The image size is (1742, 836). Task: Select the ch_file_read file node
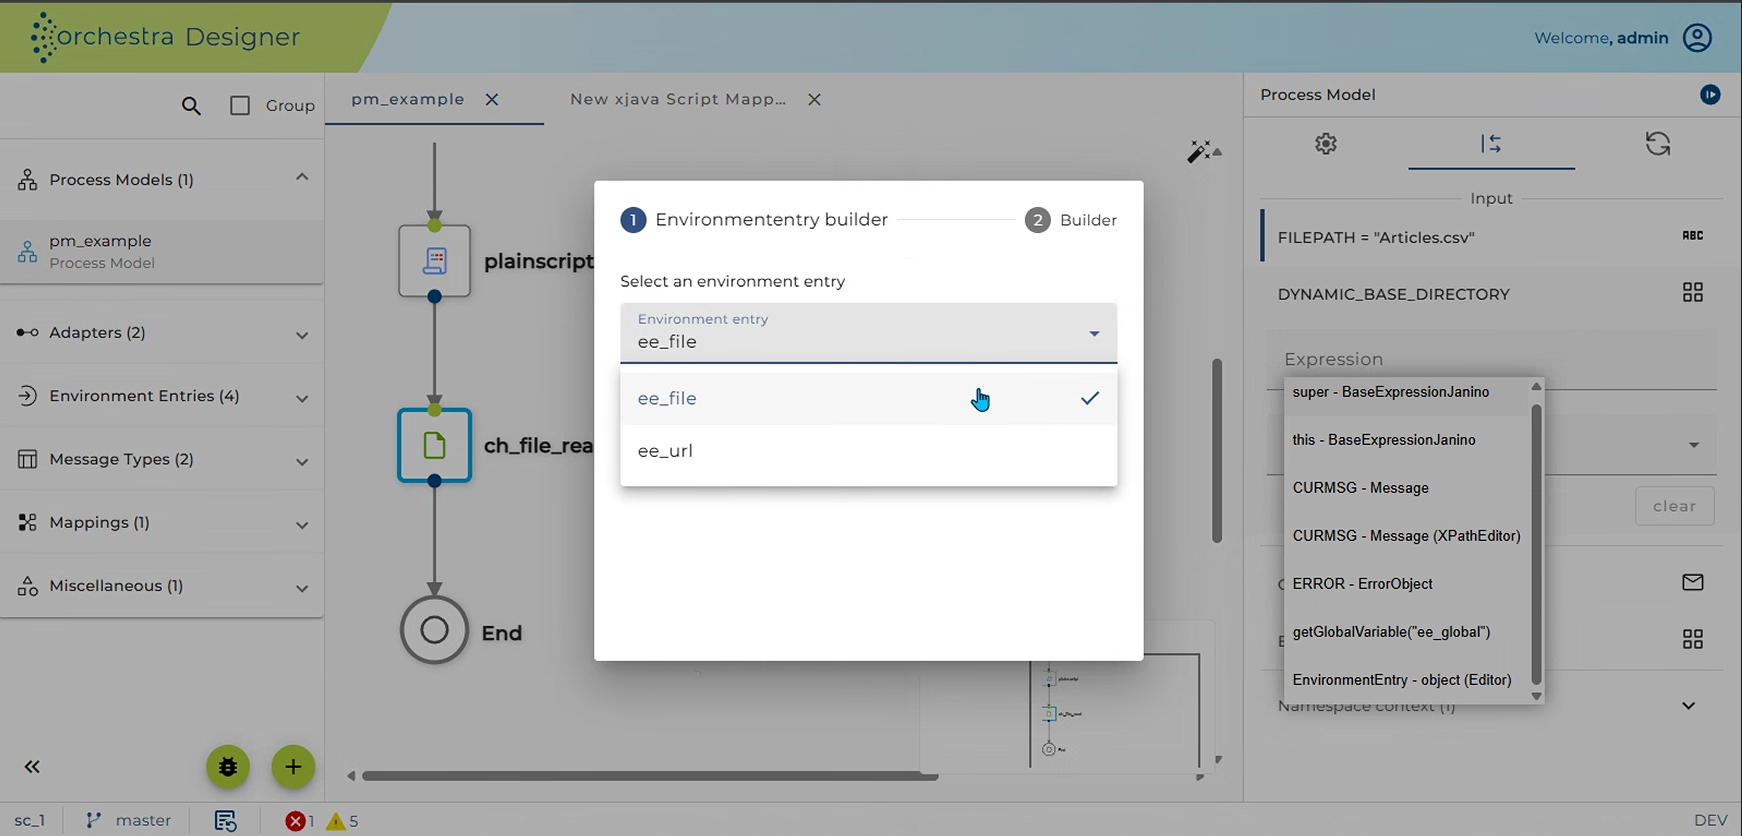tap(434, 445)
